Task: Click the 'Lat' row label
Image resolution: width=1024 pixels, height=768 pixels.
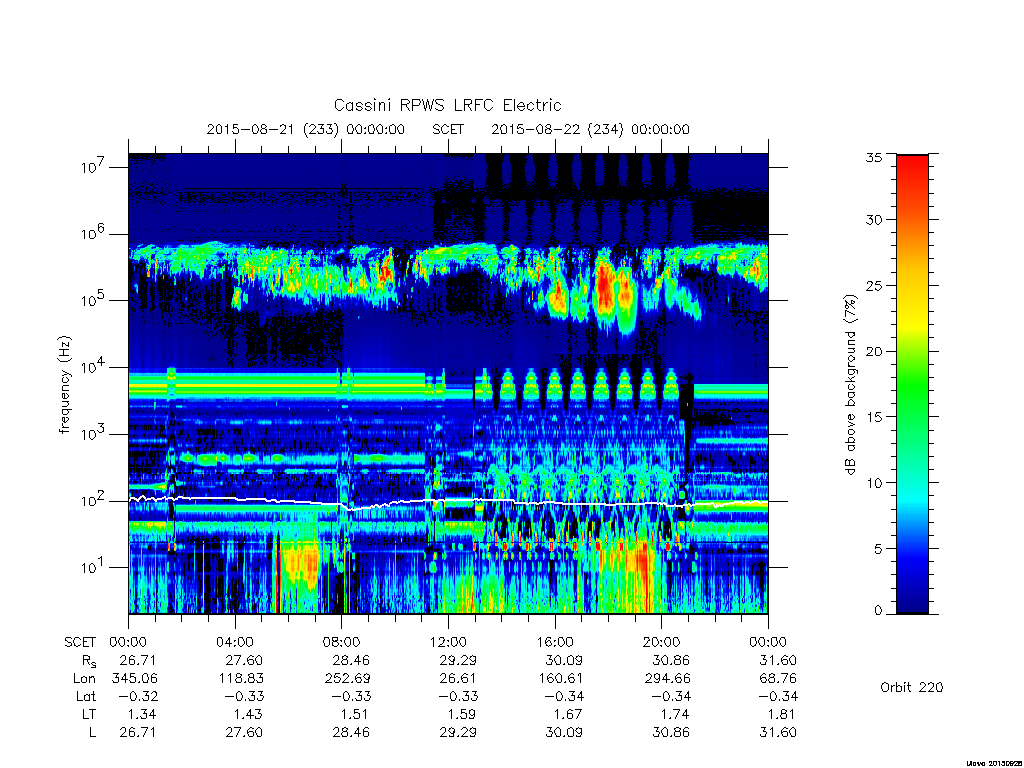Action: click(x=86, y=696)
